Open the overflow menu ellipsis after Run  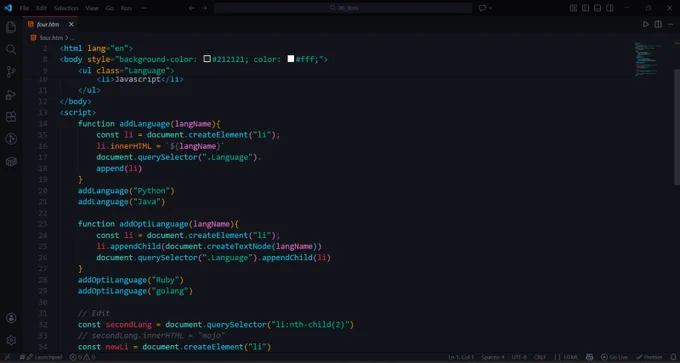[x=144, y=8]
